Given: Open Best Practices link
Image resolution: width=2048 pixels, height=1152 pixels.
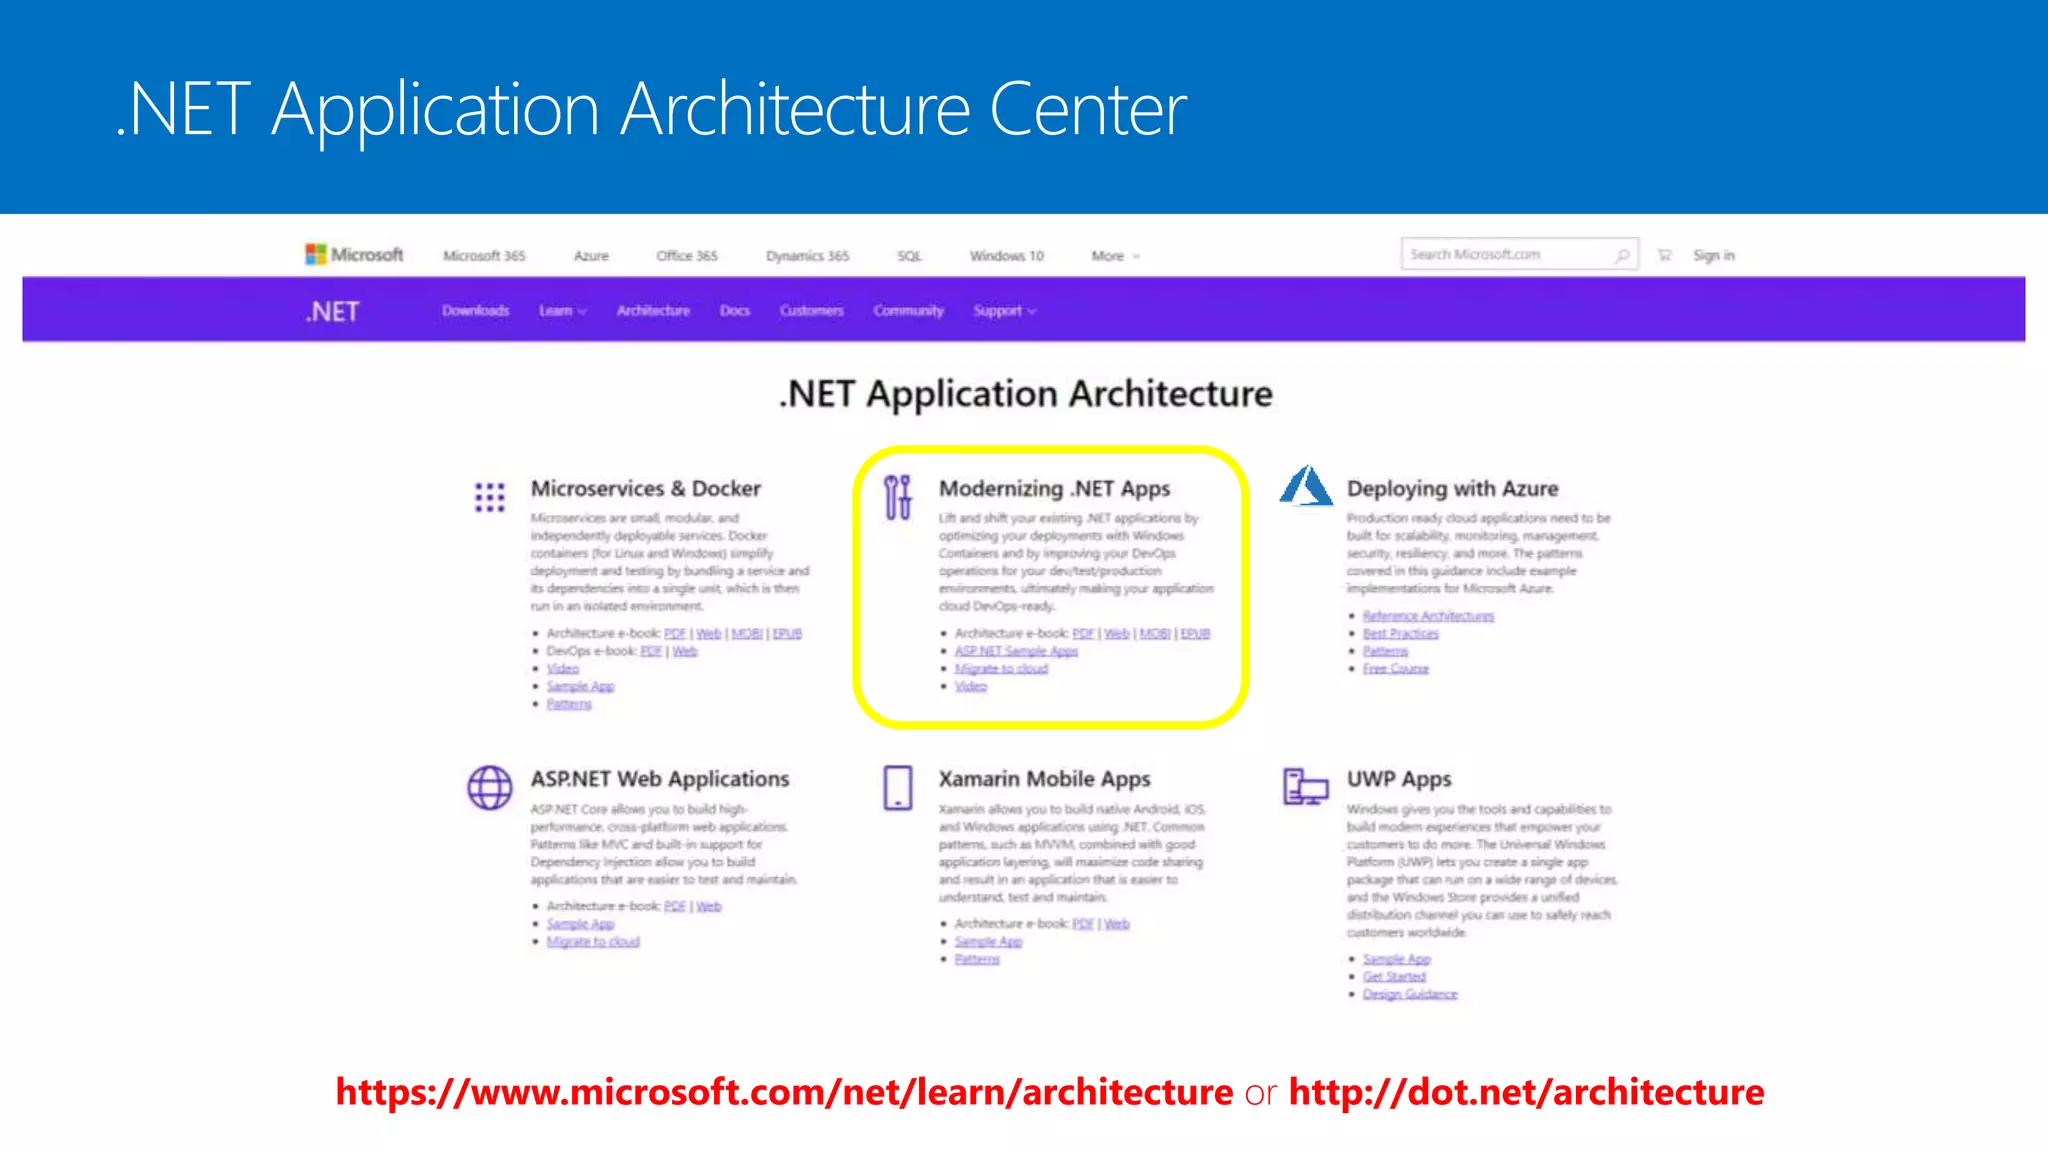Looking at the screenshot, I should click(x=1400, y=634).
